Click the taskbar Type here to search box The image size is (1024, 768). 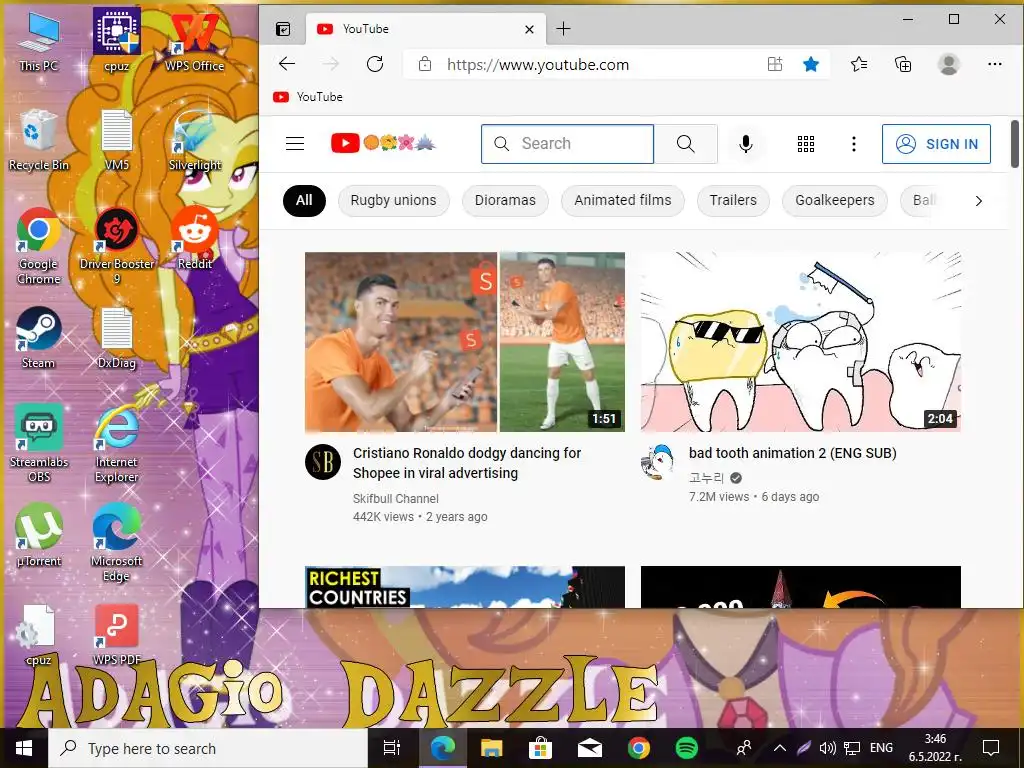(208, 748)
